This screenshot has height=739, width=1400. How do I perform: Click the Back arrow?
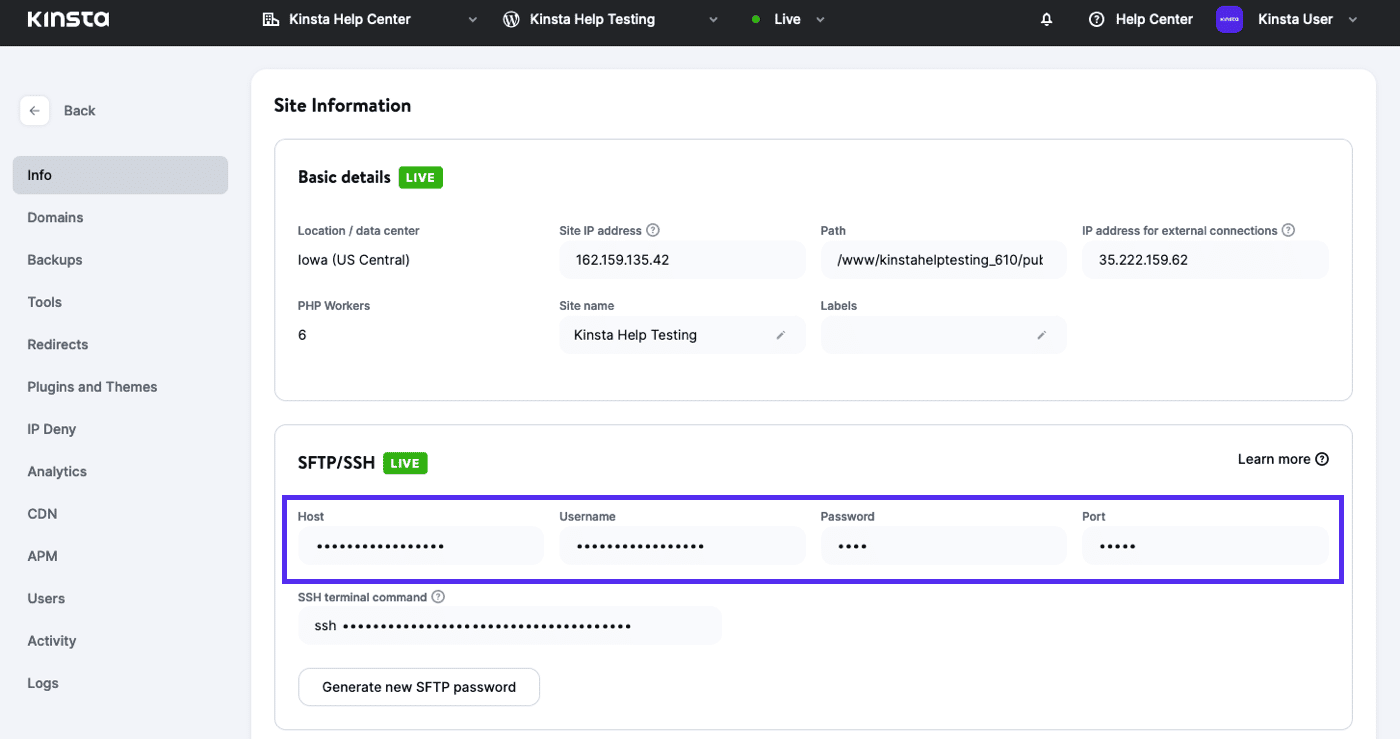point(34,110)
